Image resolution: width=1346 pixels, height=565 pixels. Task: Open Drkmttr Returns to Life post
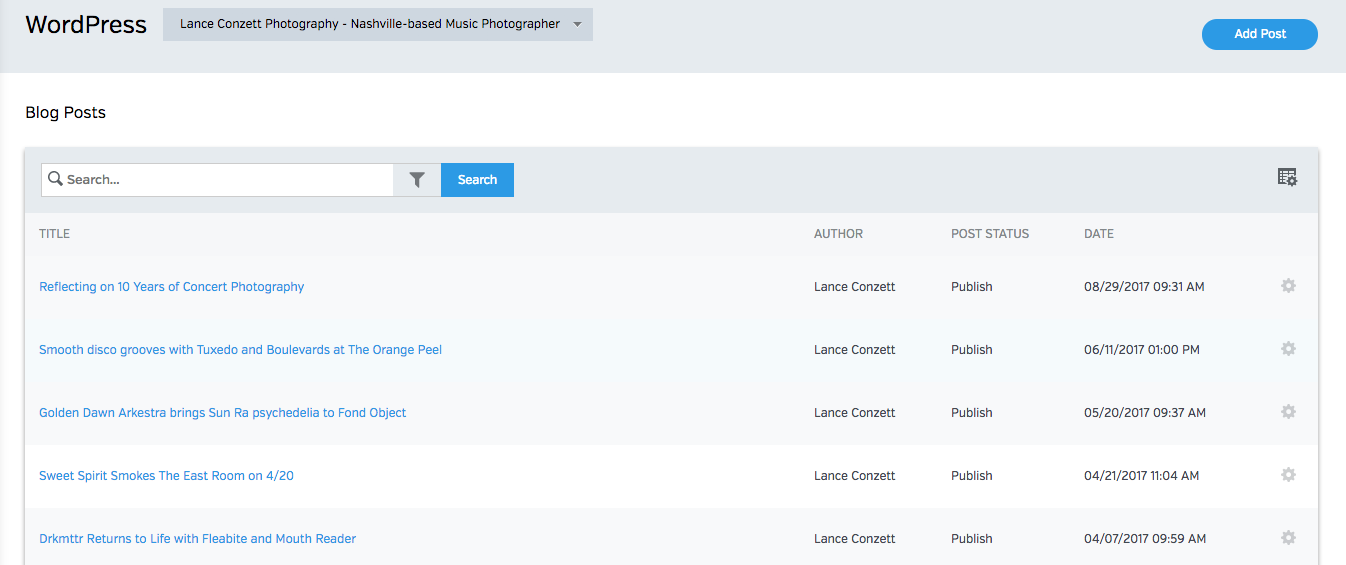point(197,539)
